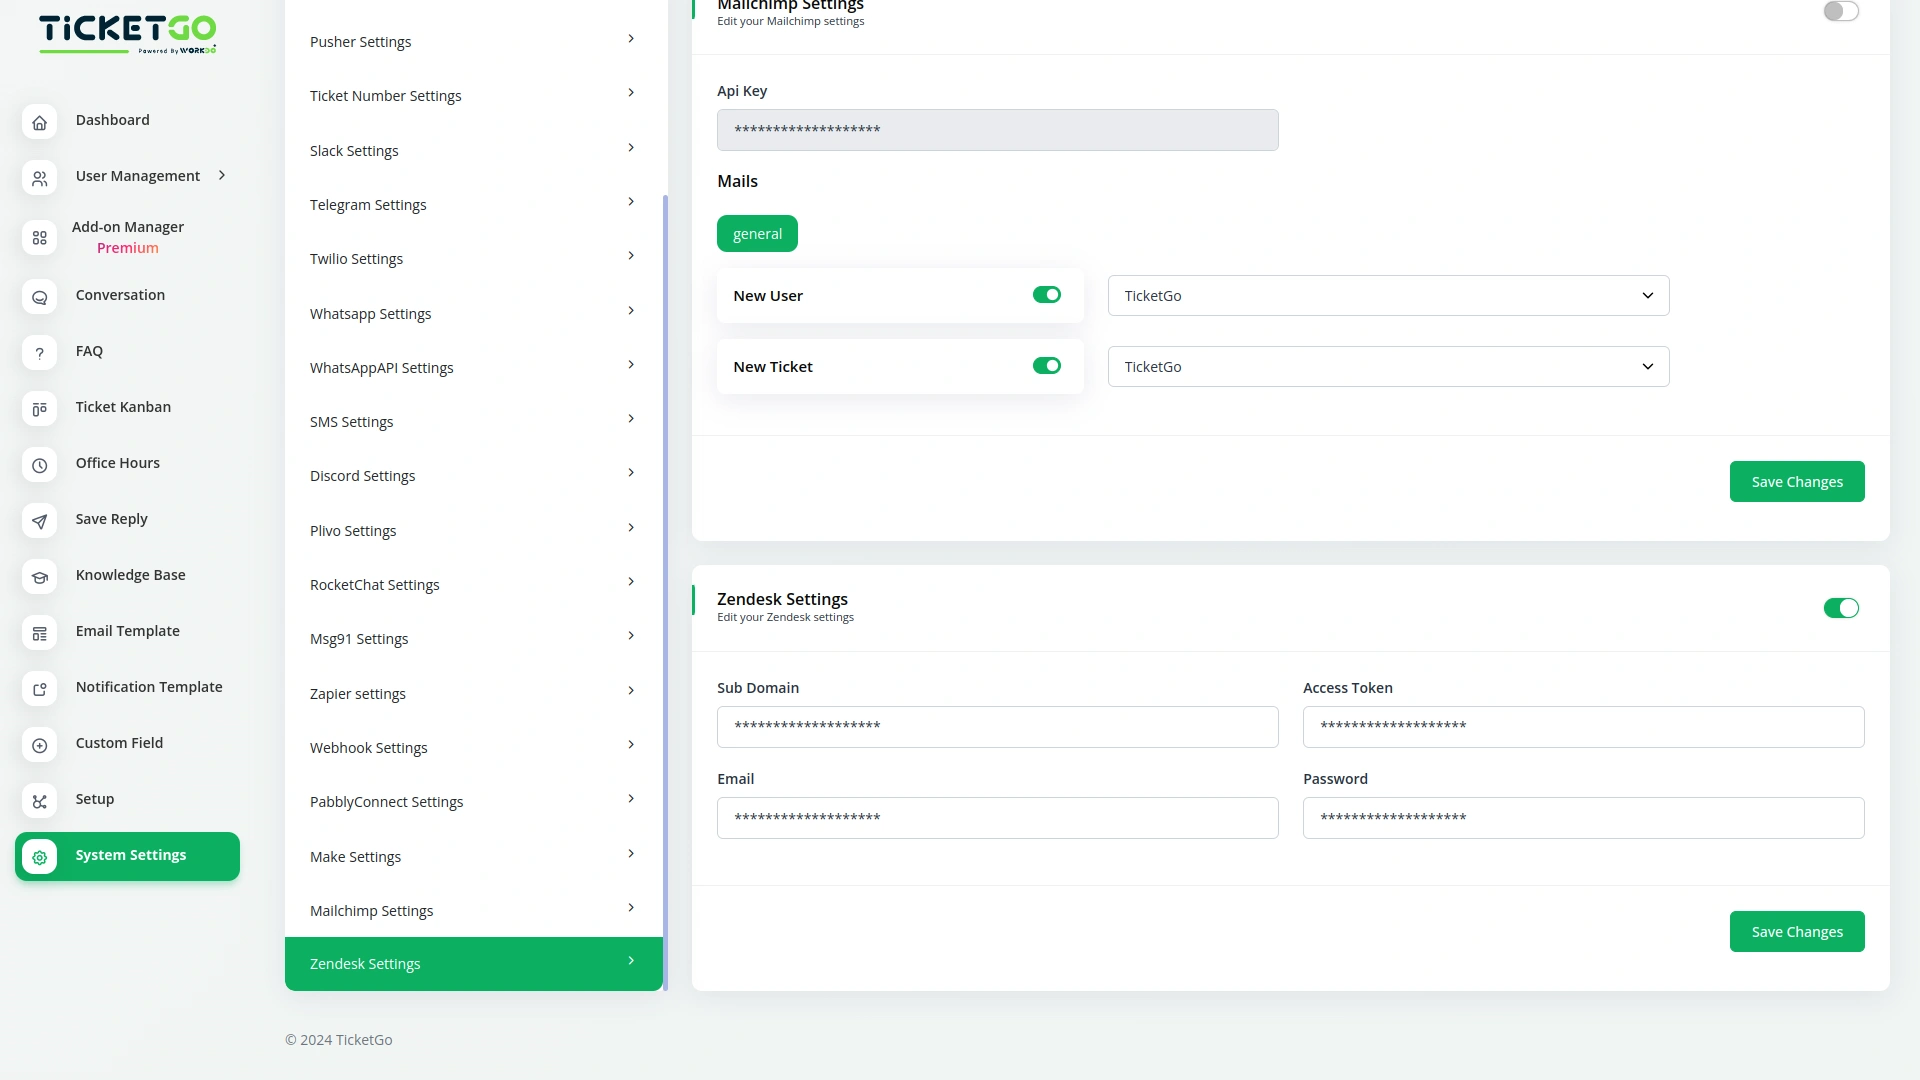Click the System Settings gear icon
Viewport: 1920px width, 1080px height.
click(x=40, y=857)
